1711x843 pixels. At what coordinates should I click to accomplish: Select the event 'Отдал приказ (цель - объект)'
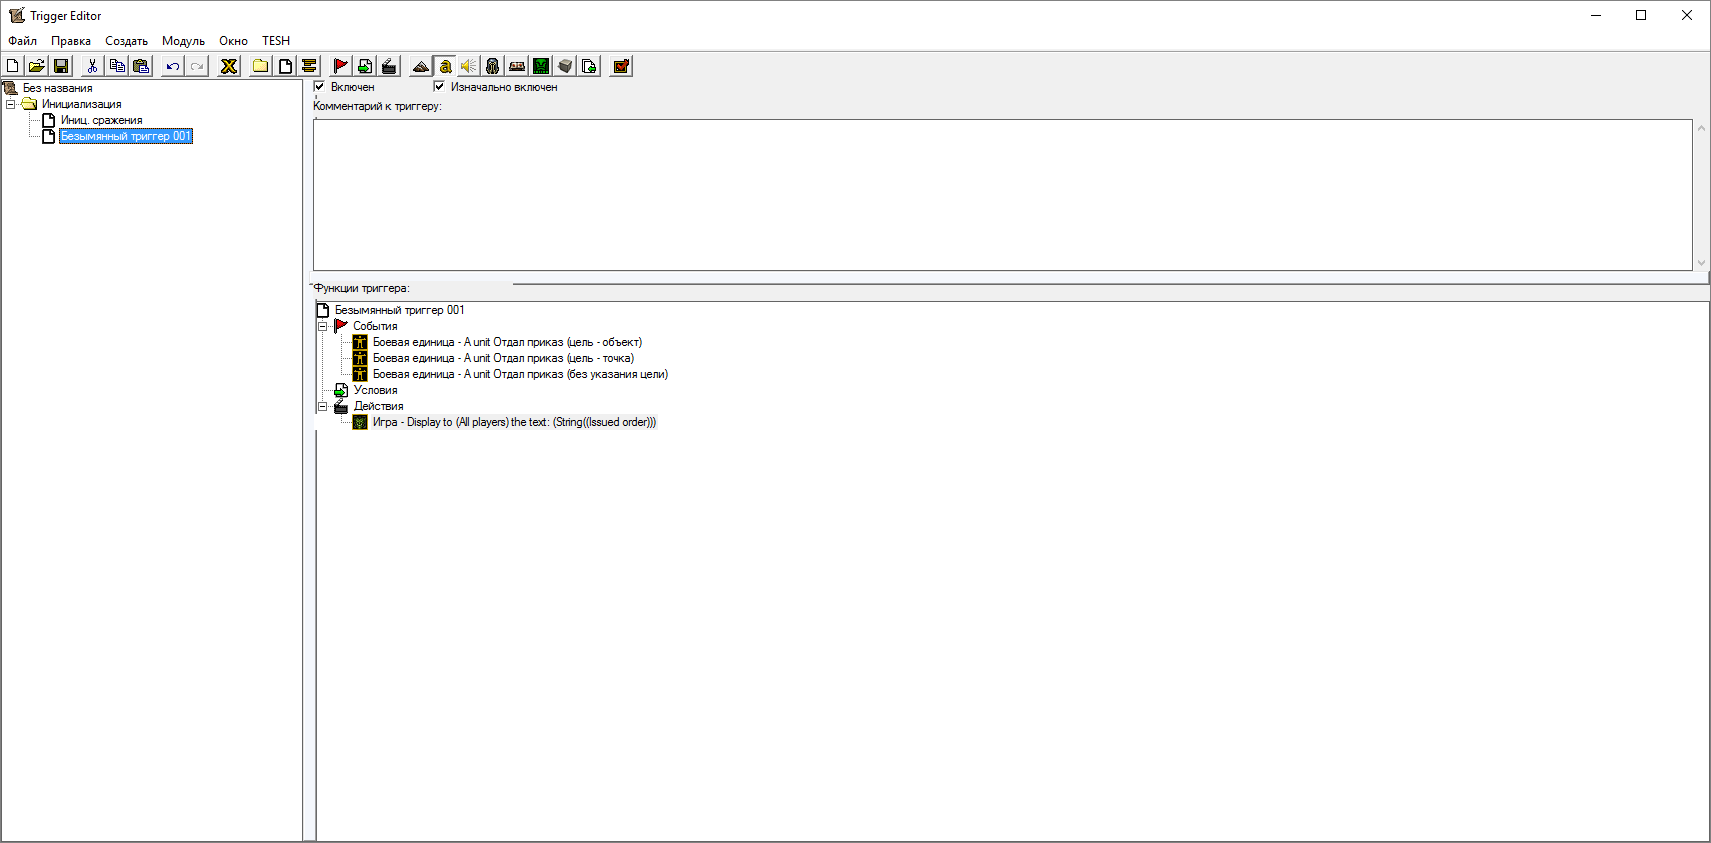507,342
